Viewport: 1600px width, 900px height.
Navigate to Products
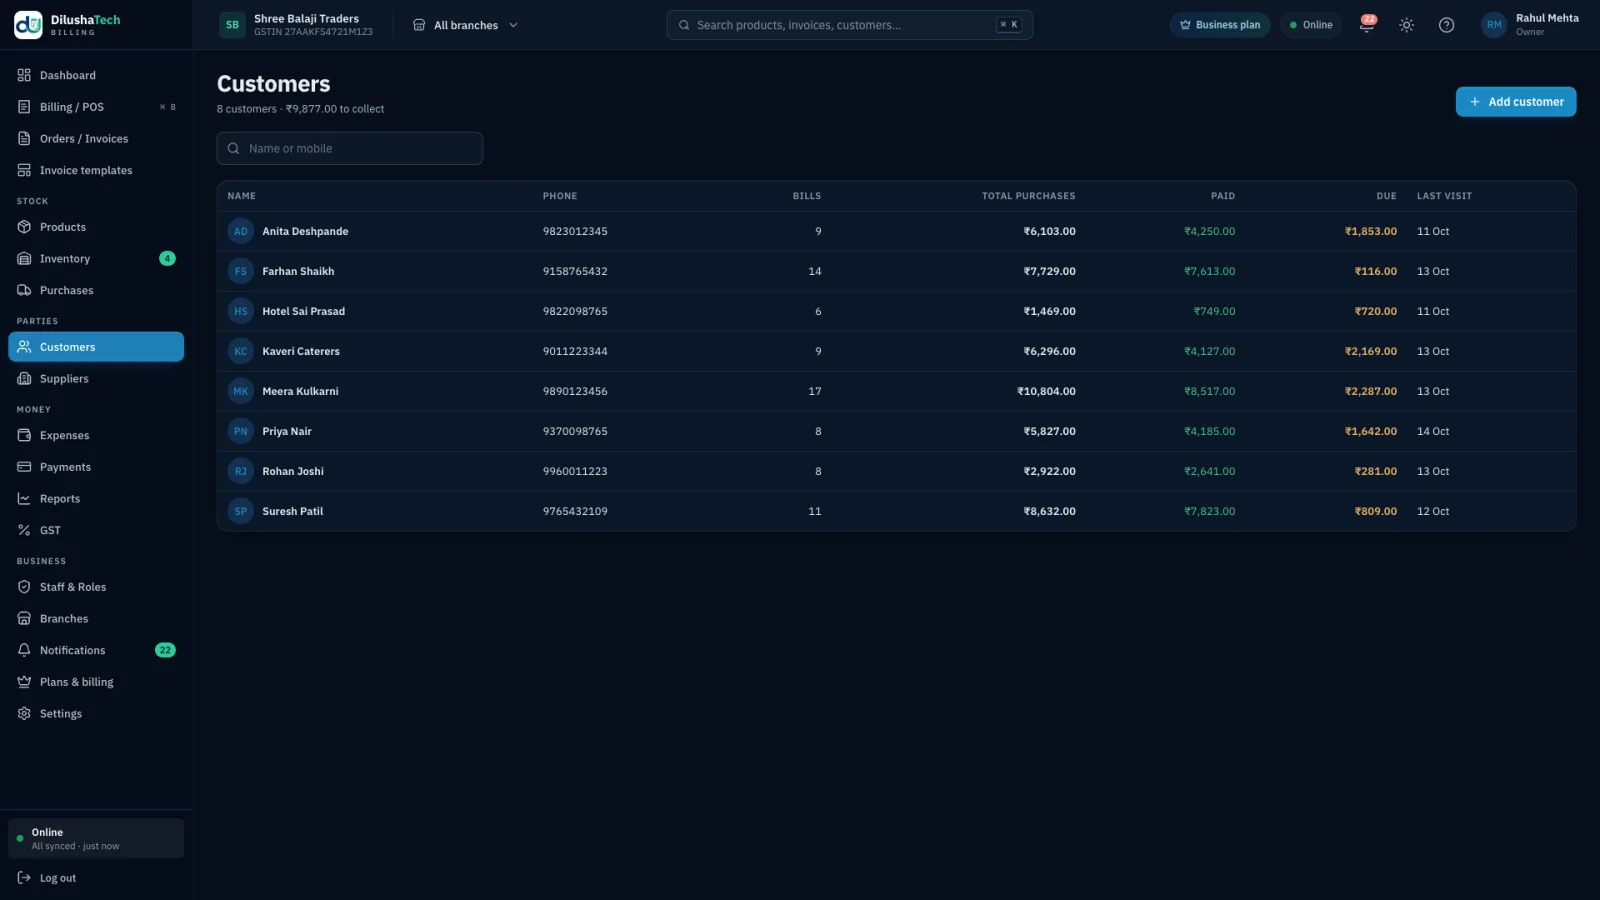96,227
